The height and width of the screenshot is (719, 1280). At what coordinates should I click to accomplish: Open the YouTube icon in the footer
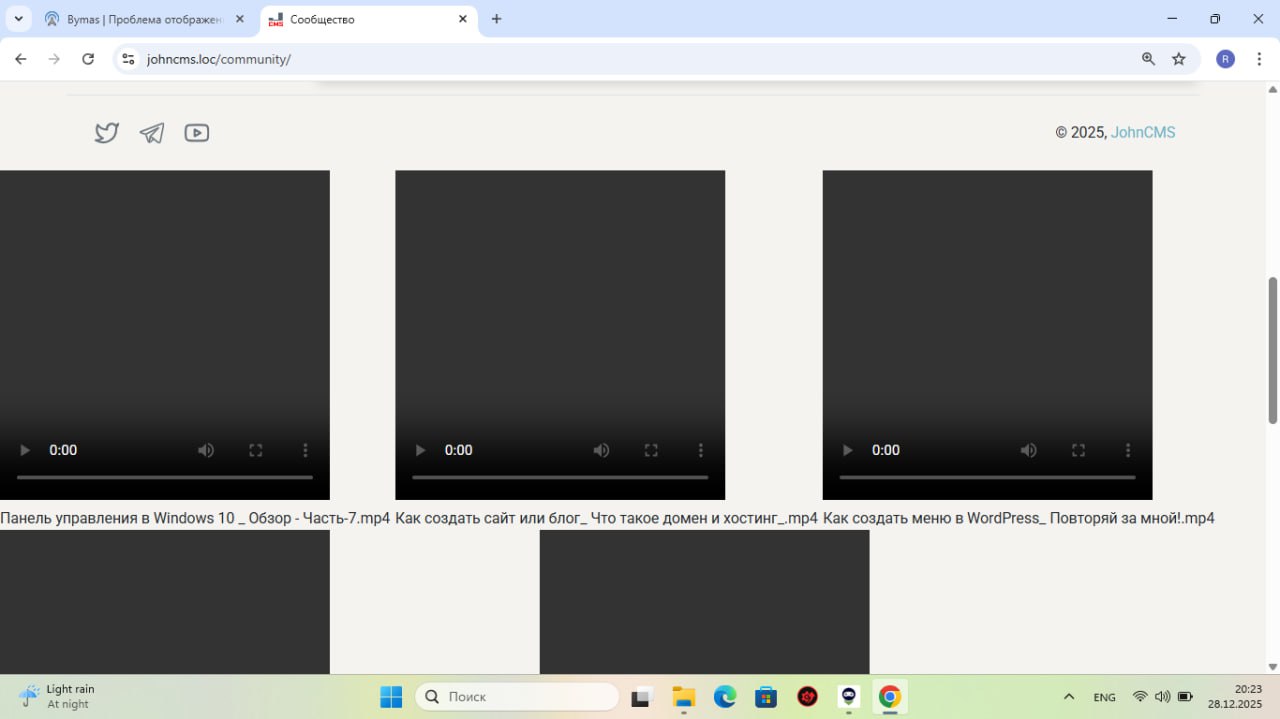(x=197, y=133)
